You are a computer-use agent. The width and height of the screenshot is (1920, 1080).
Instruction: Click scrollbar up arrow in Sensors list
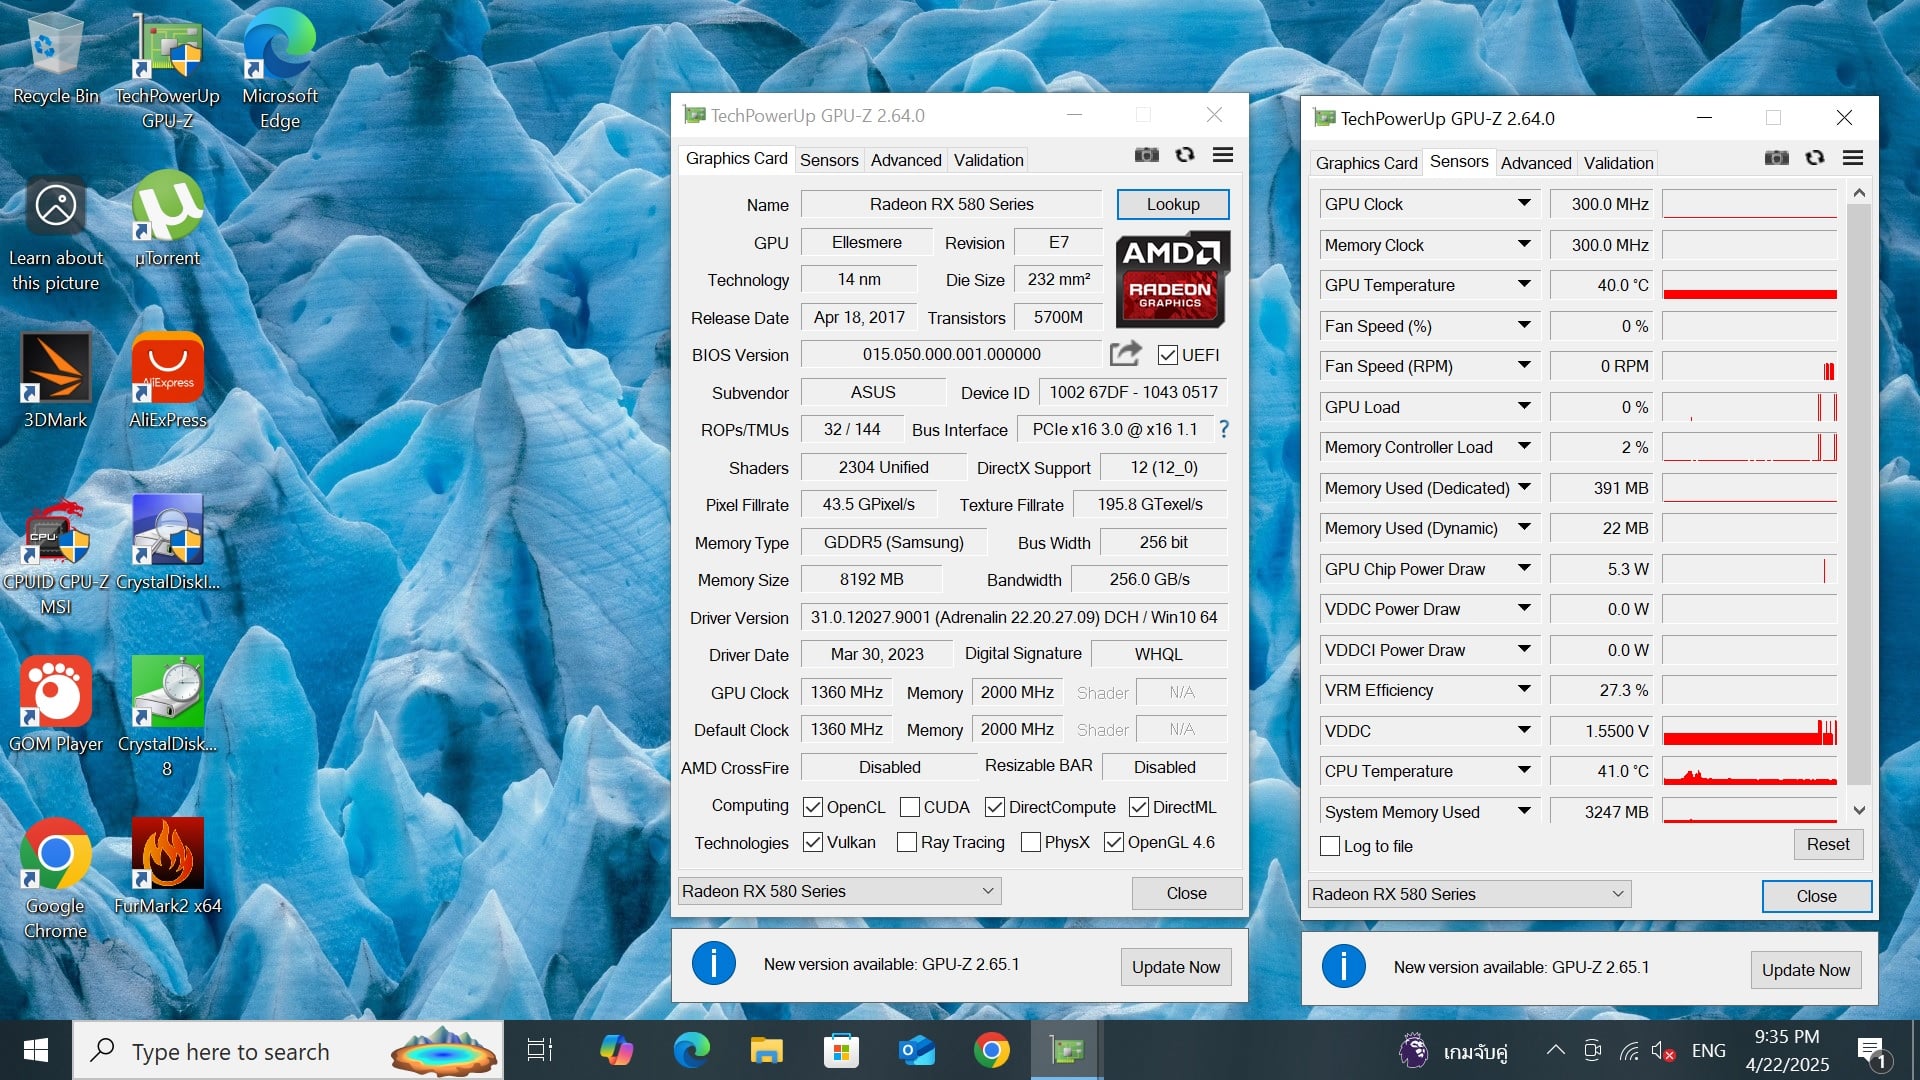[1859, 192]
